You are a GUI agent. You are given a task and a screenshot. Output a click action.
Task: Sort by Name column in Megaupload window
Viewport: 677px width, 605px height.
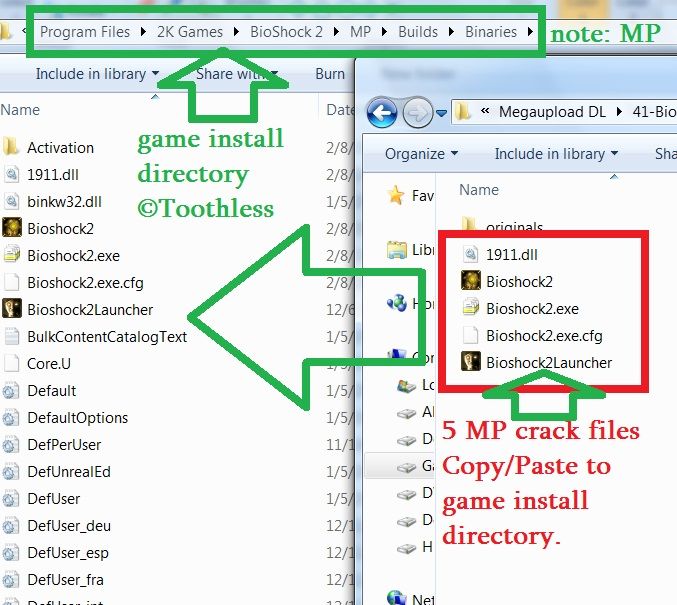(x=479, y=190)
